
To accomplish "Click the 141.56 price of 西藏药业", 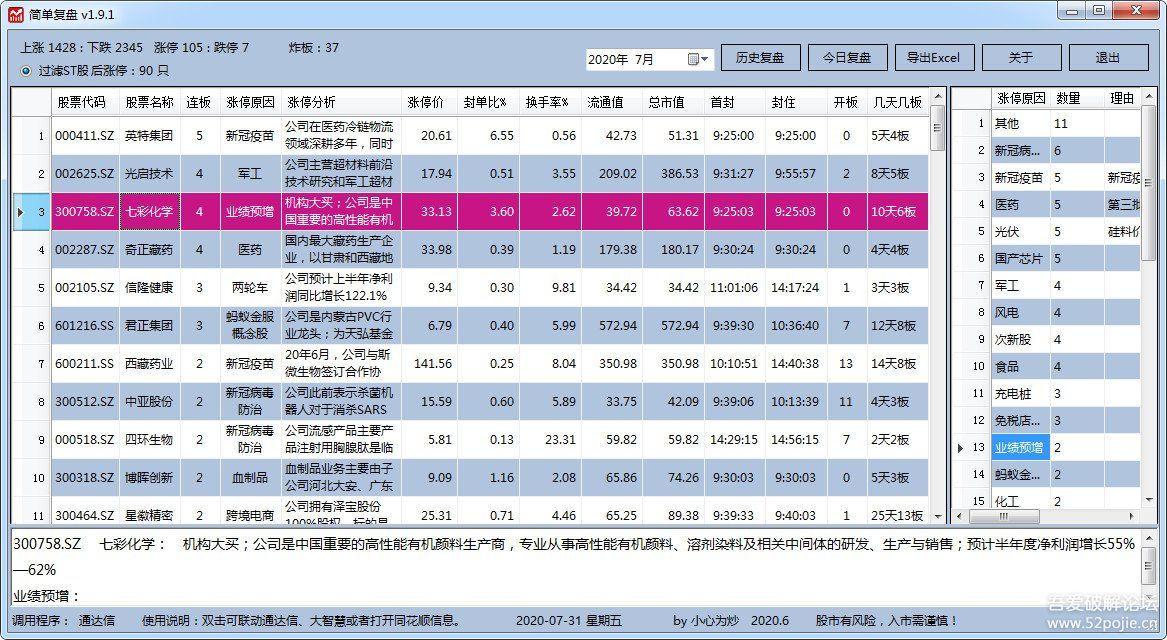I will (x=429, y=363).
